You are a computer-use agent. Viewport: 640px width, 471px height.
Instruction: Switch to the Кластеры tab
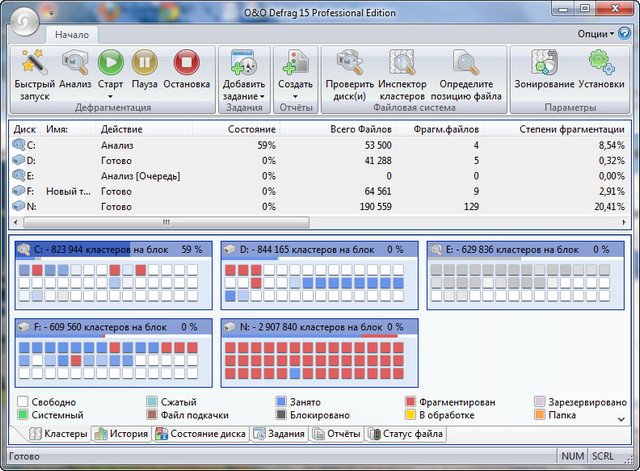click(x=59, y=434)
